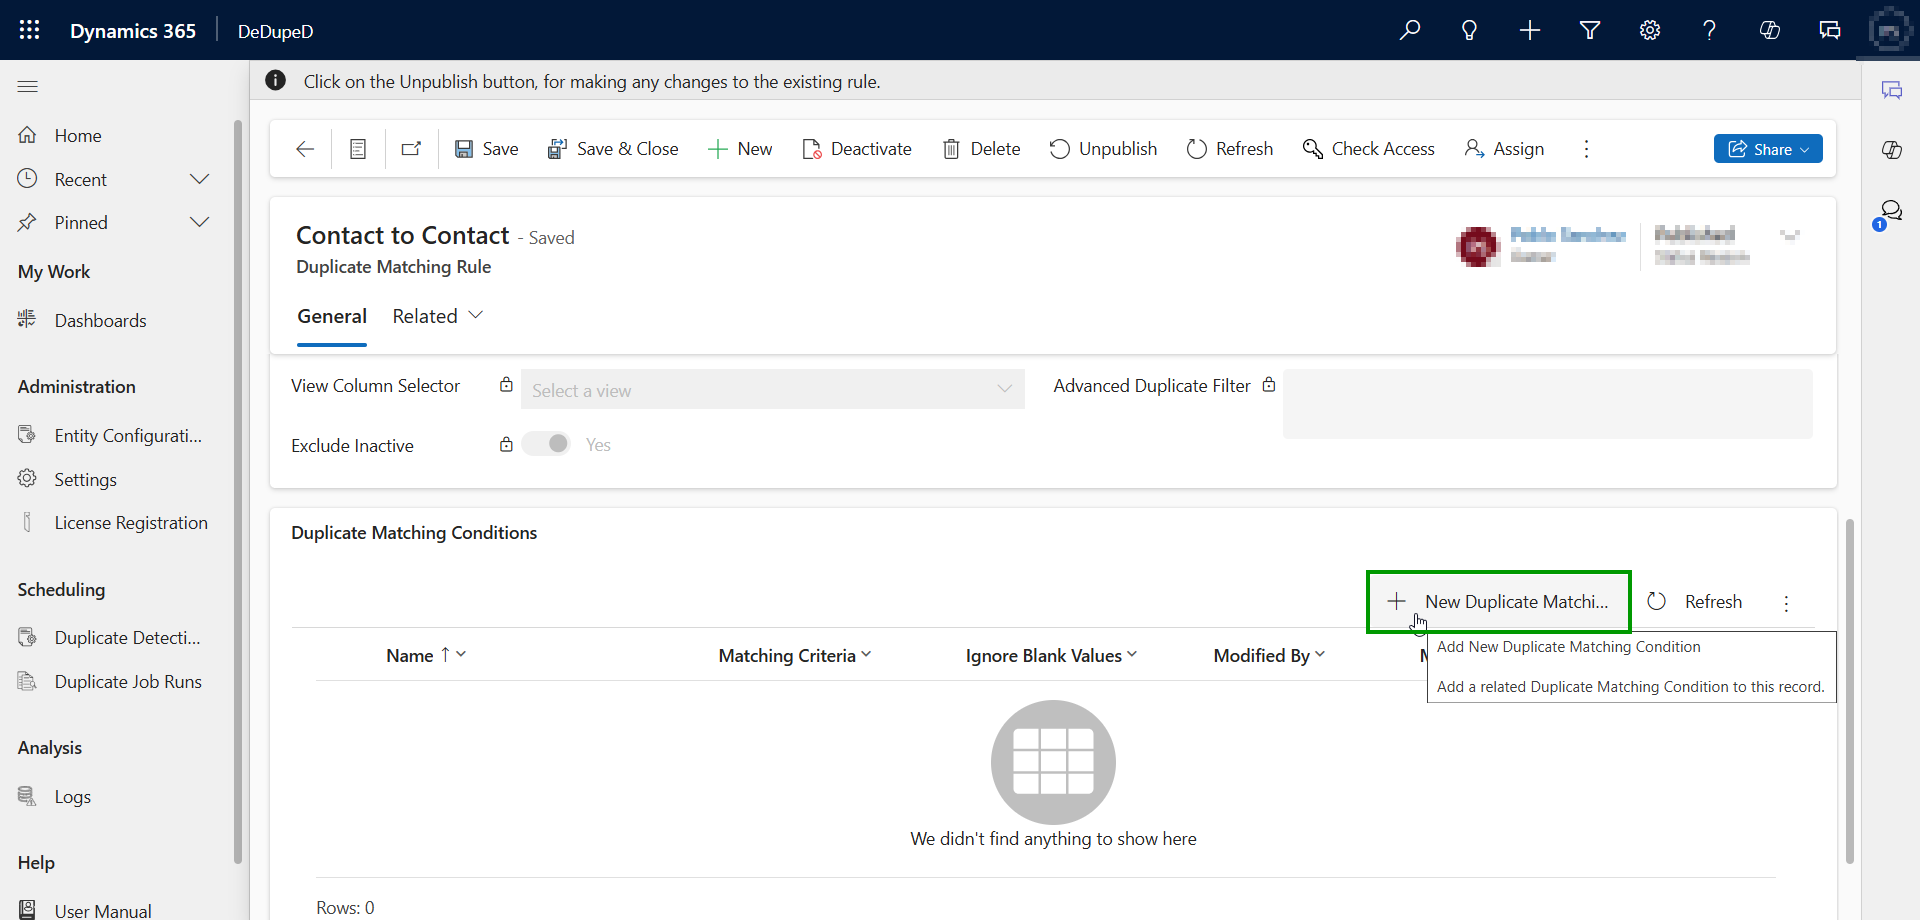The height and width of the screenshot is (920, 1920).
Task: Click the Advanced Duplicate Filter text field
Action: point(1547,404)
